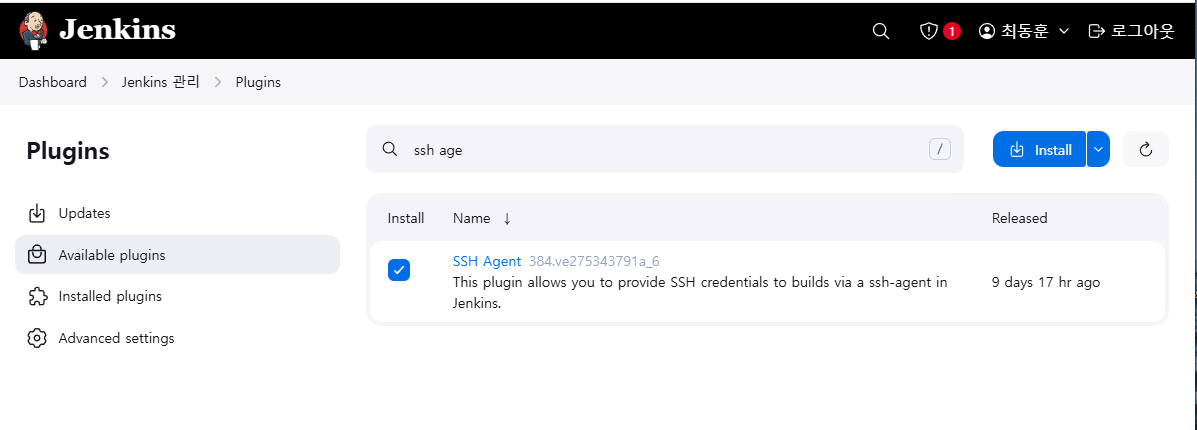Viewport: 1197px width, 430px height.
Task: Open Jenkins 관리 breadcrumb
Action: pos(160,82)
